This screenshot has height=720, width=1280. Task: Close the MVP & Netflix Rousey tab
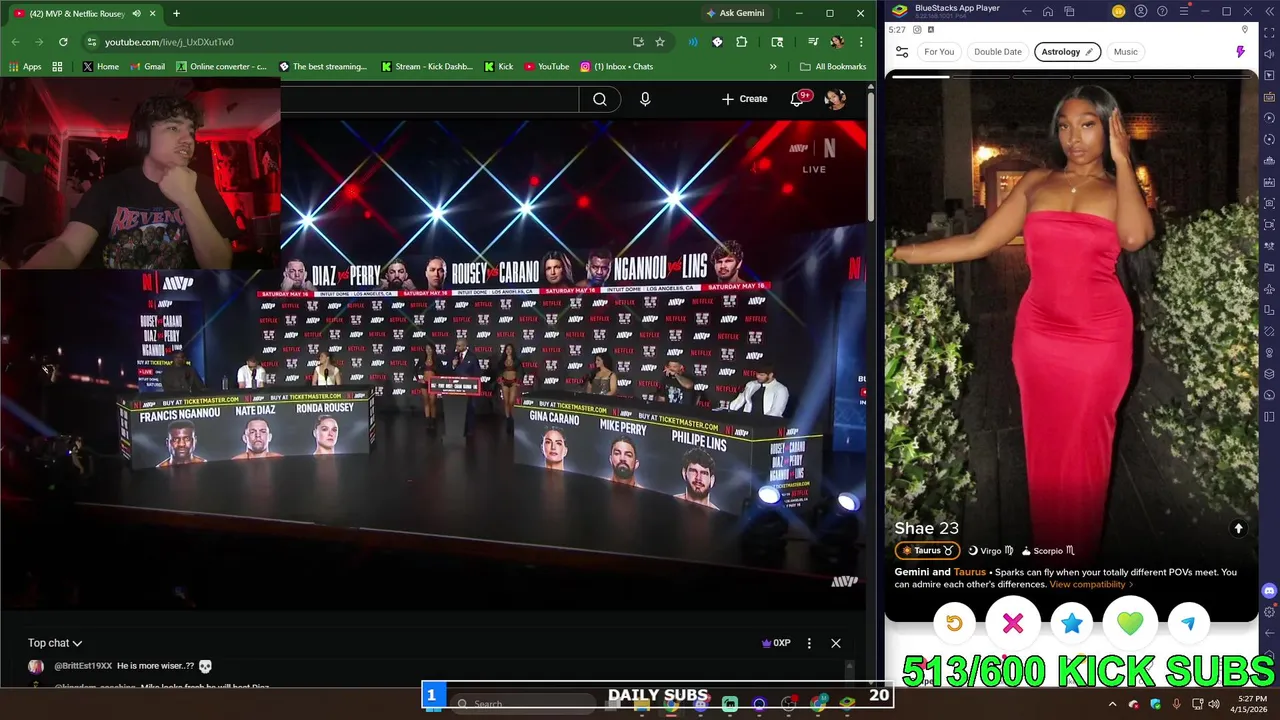[x=152, y=13]
